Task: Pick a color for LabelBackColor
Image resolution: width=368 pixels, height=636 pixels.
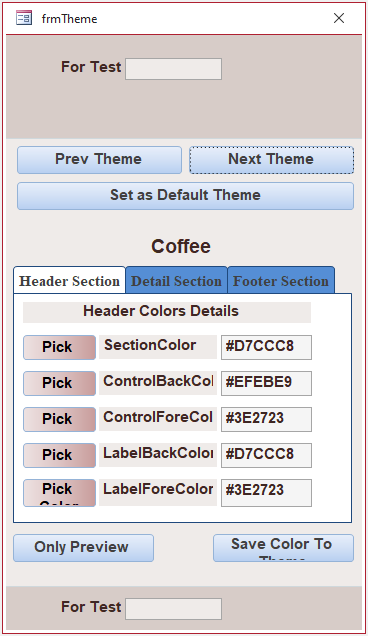Action: click(x=59, y=455)
